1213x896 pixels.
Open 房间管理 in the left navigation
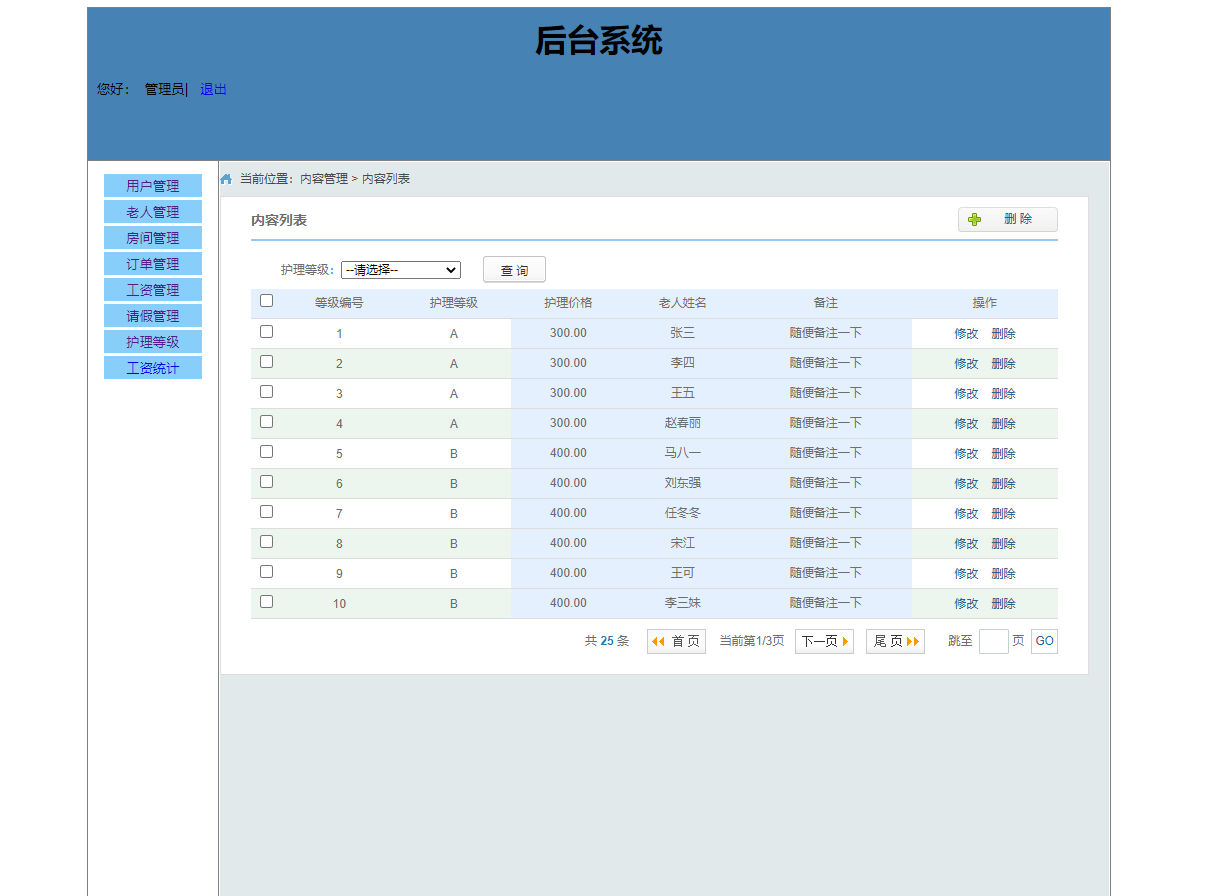152,237
